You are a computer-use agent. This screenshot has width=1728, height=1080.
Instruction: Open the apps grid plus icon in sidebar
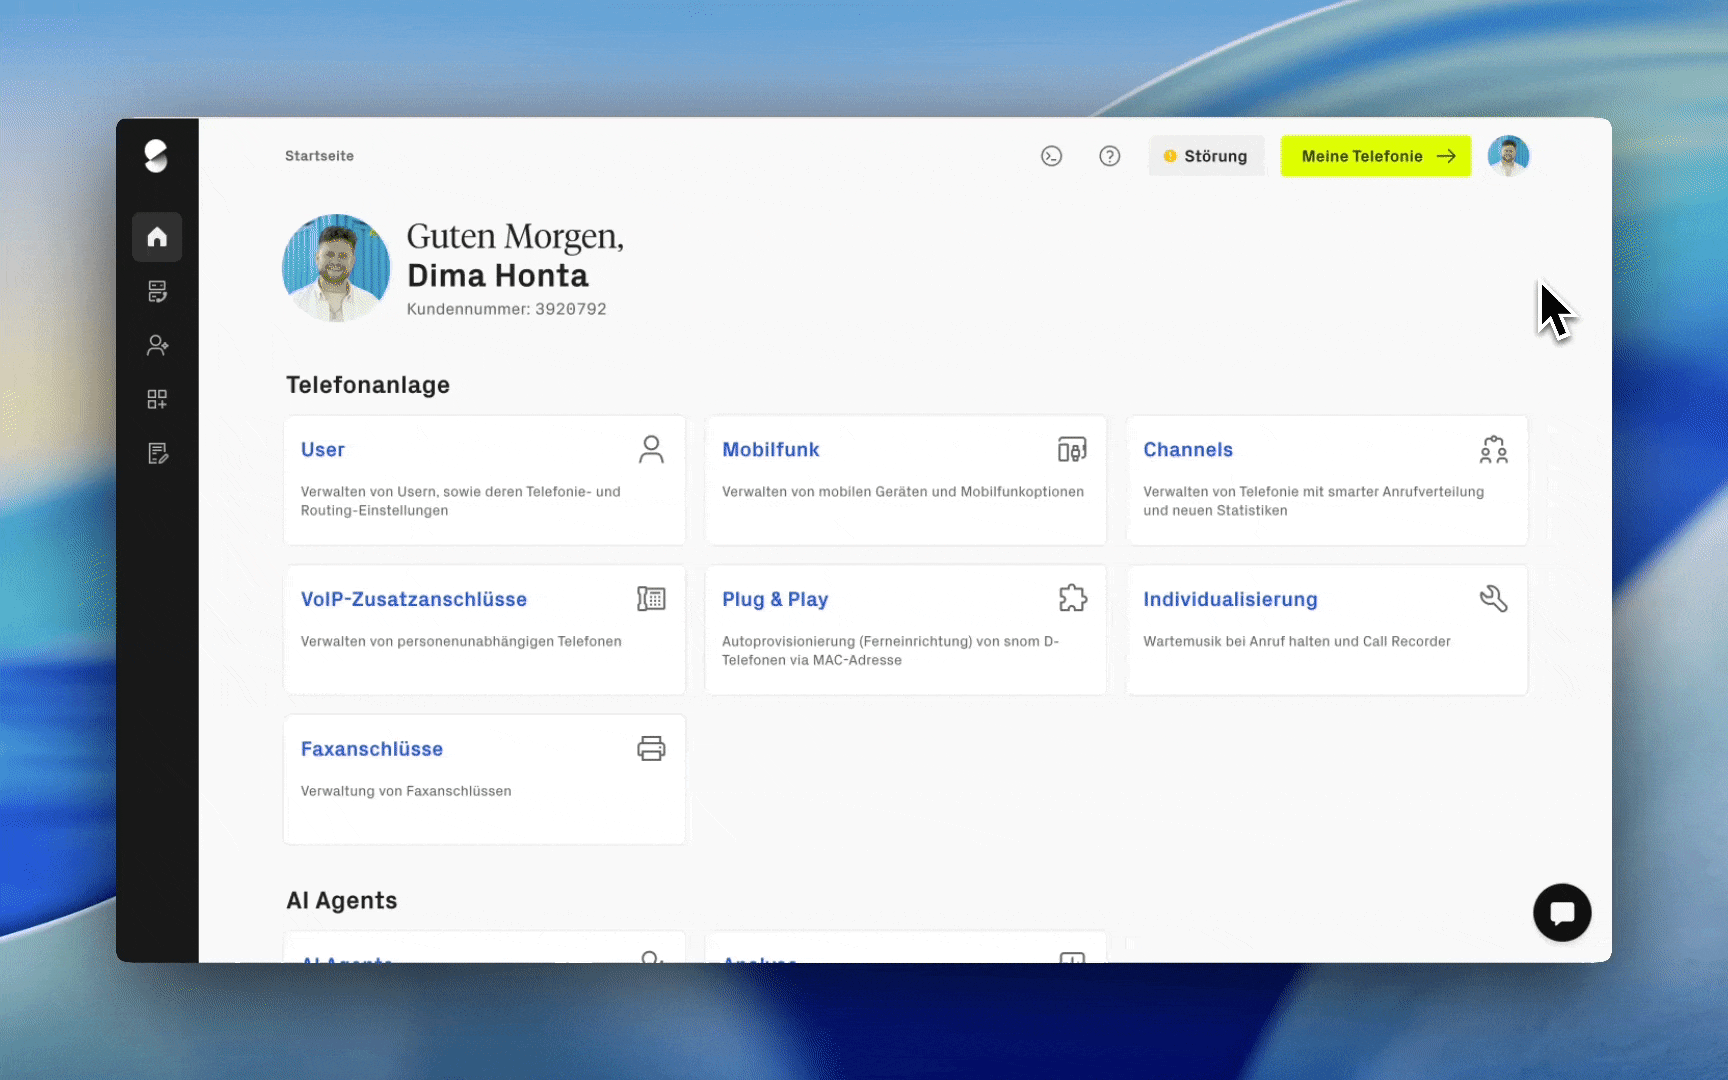click(157, 399)
